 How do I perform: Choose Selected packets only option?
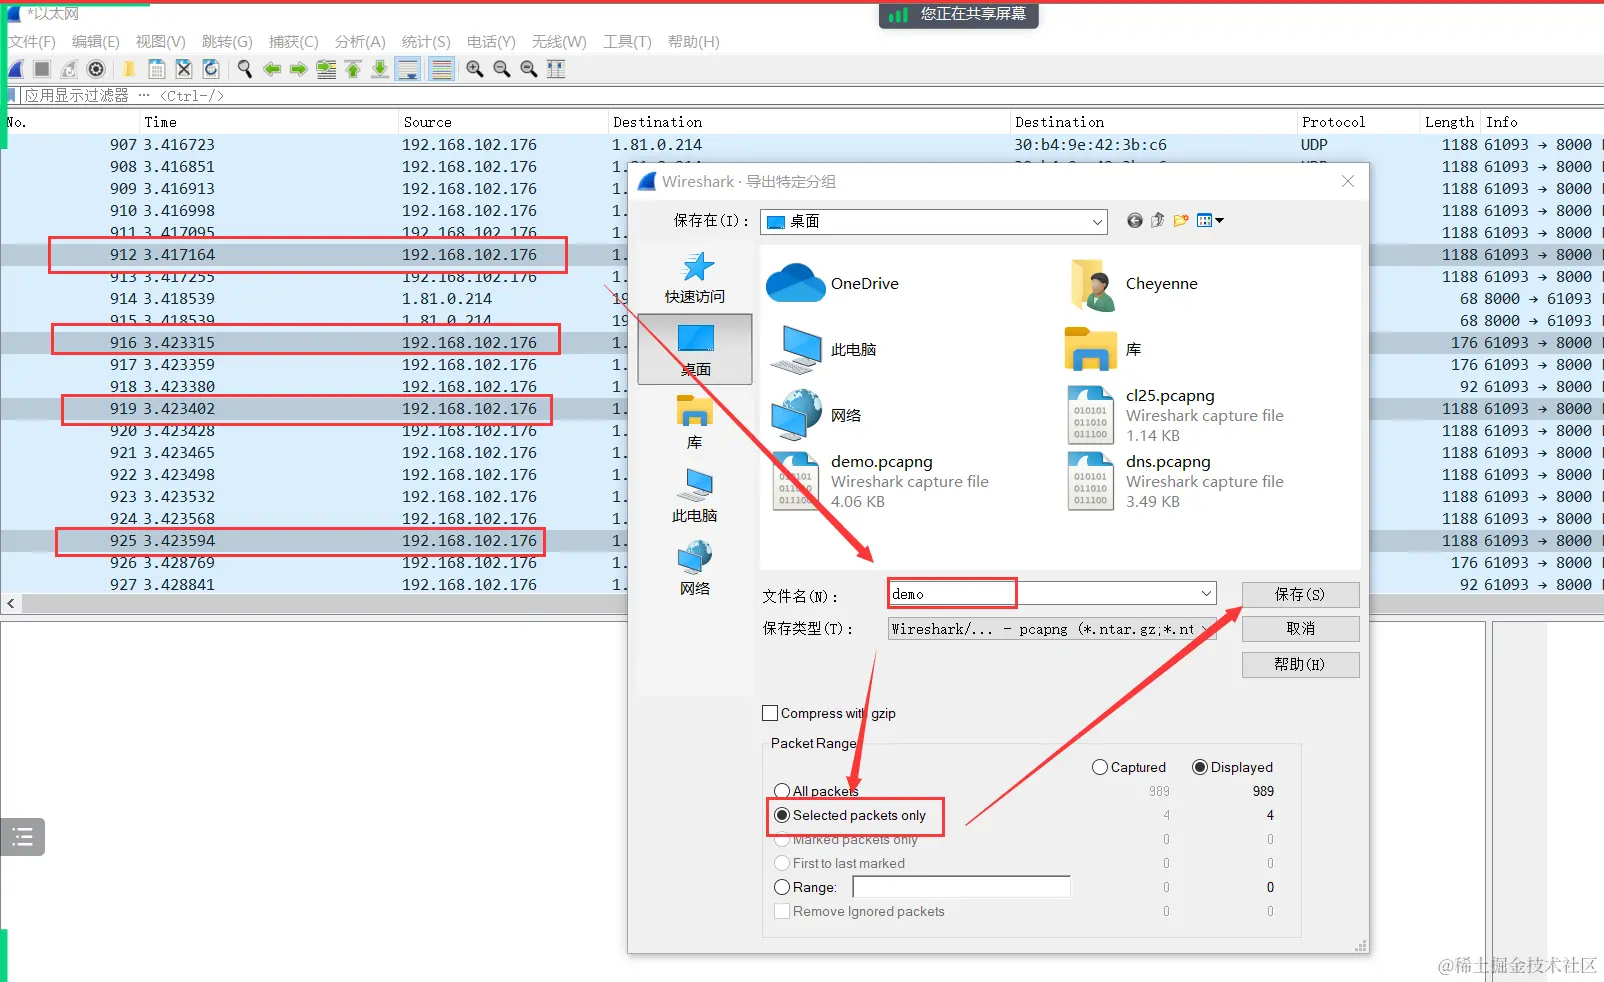[782, 815]
